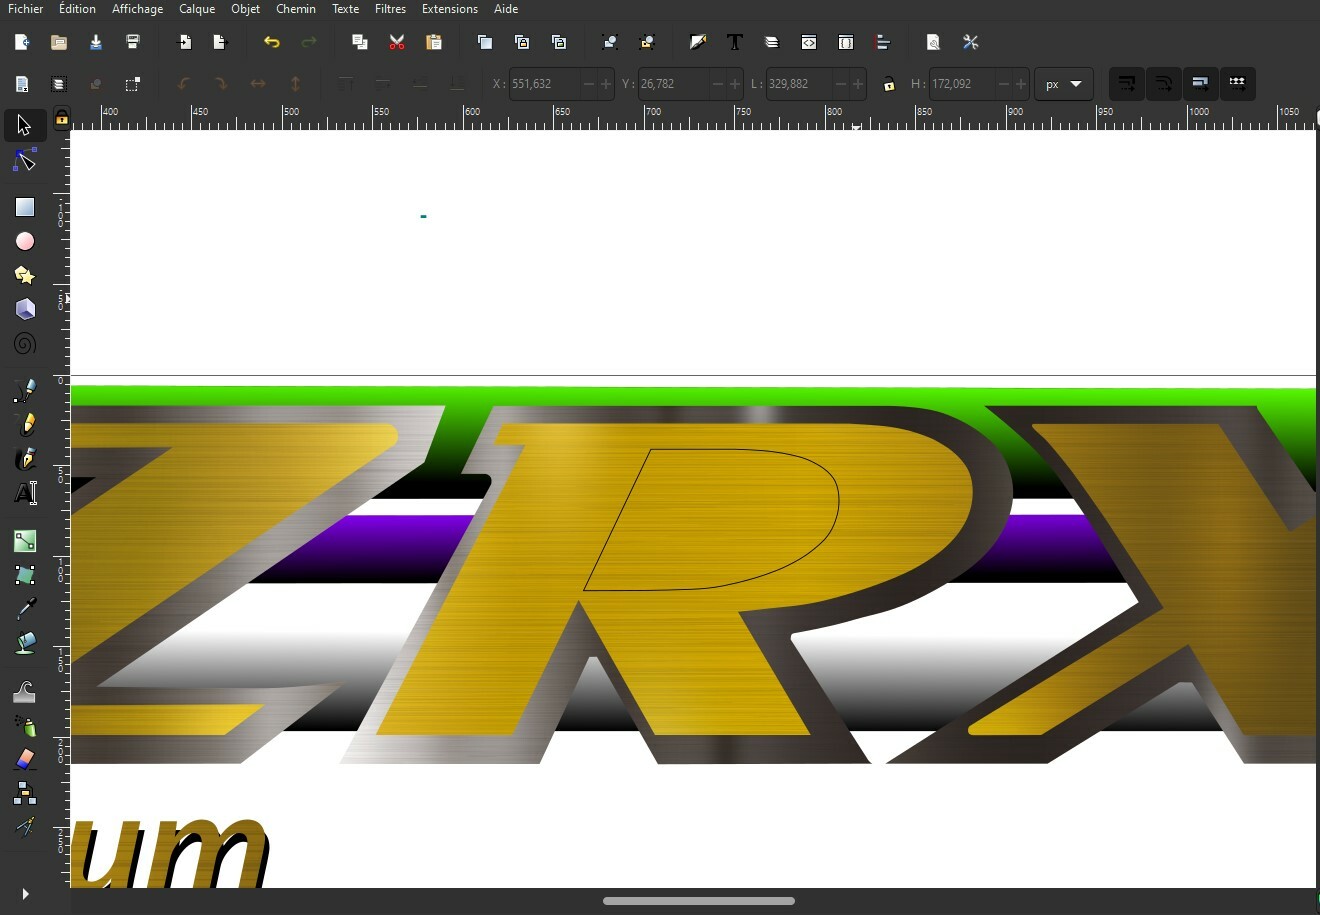Open the Filtres menu
Image resolution: width=1320 pixels, height=915 pixels.
390,9
